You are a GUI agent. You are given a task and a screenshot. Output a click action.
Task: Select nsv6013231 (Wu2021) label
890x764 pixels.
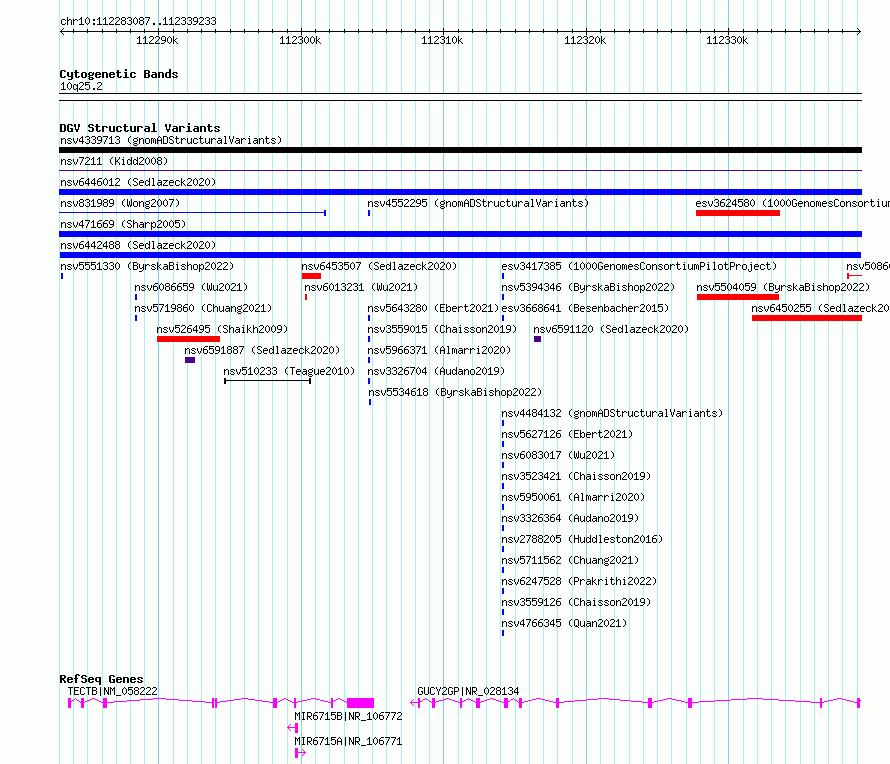coord(361,287)
